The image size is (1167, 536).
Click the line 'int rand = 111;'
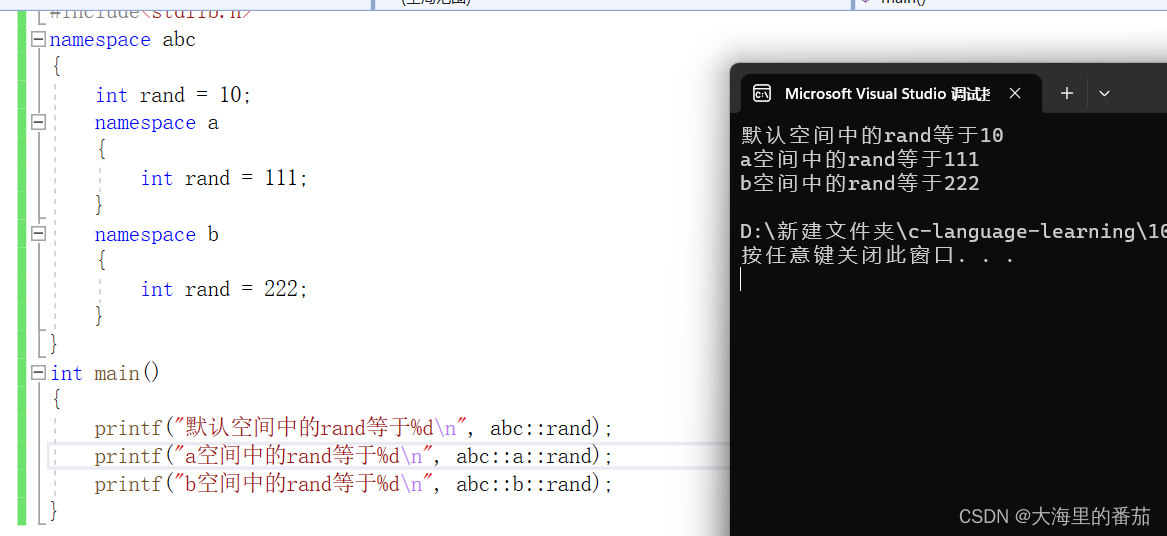click(224, 179)
